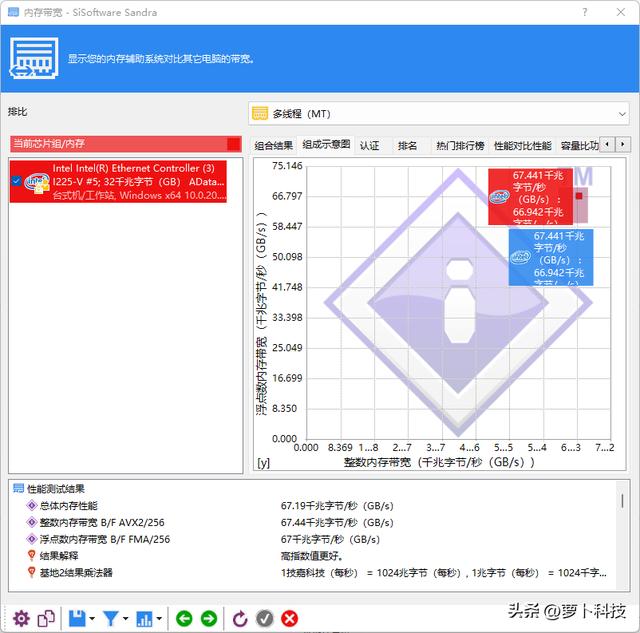Image resolution: width=640 pixels, height=633 pixels.
Task: Click the Intel logo in blue chart tooltip
Action: point(520,257)
